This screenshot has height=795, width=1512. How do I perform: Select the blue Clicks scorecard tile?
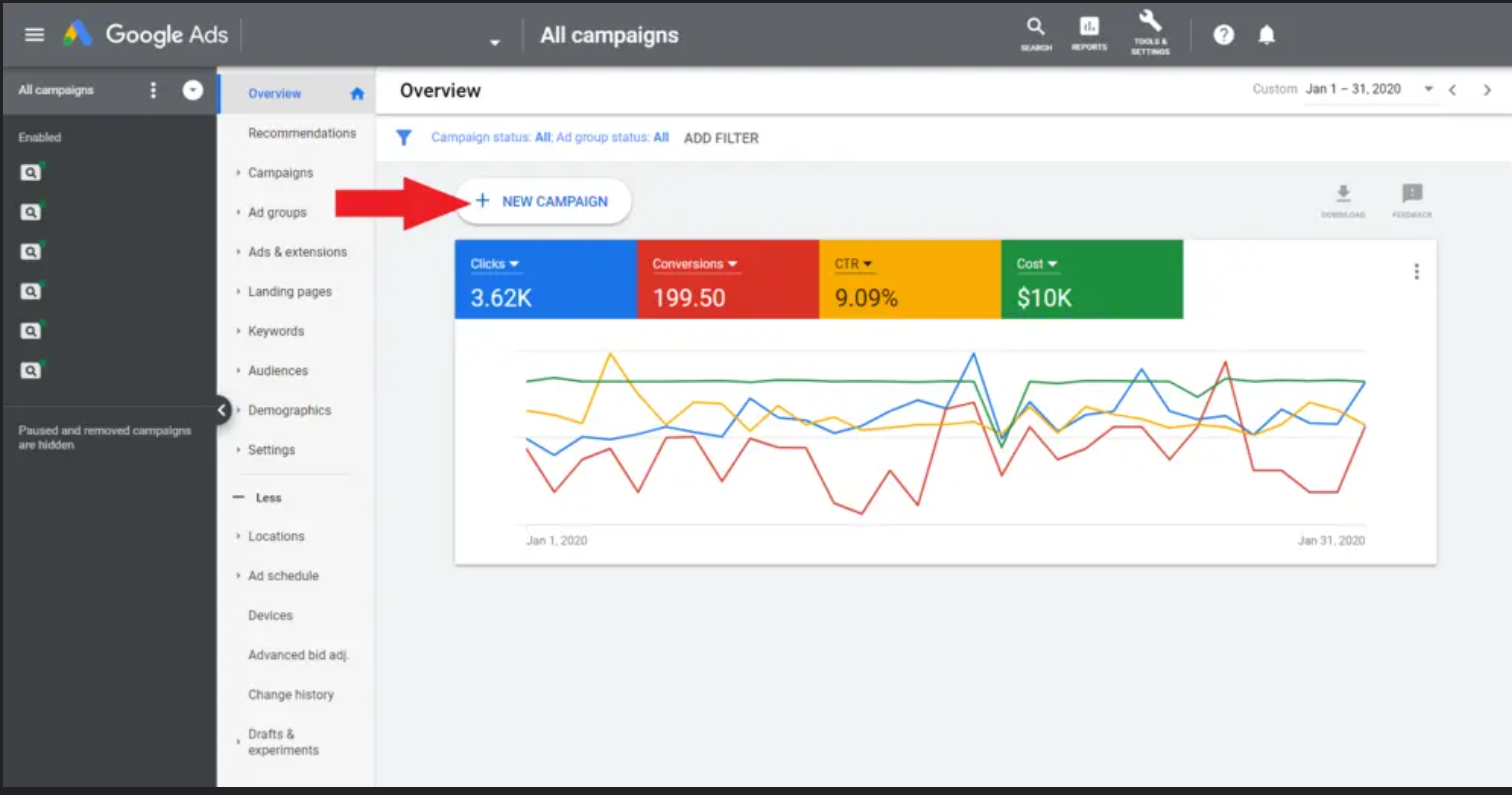[546, 279]
